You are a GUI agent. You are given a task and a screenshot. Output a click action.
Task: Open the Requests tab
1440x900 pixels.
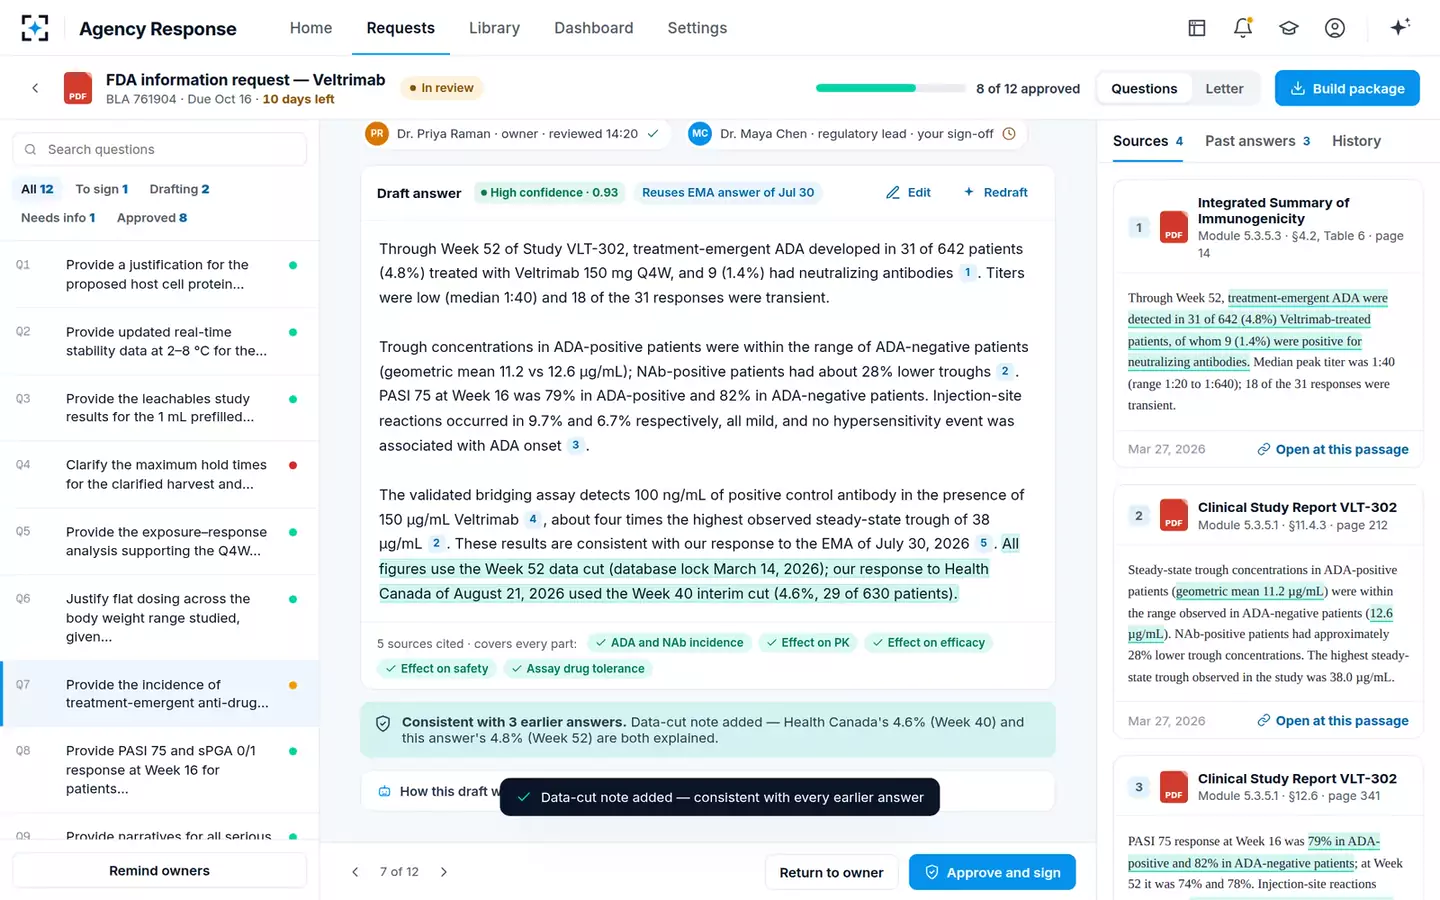point(400,28)
